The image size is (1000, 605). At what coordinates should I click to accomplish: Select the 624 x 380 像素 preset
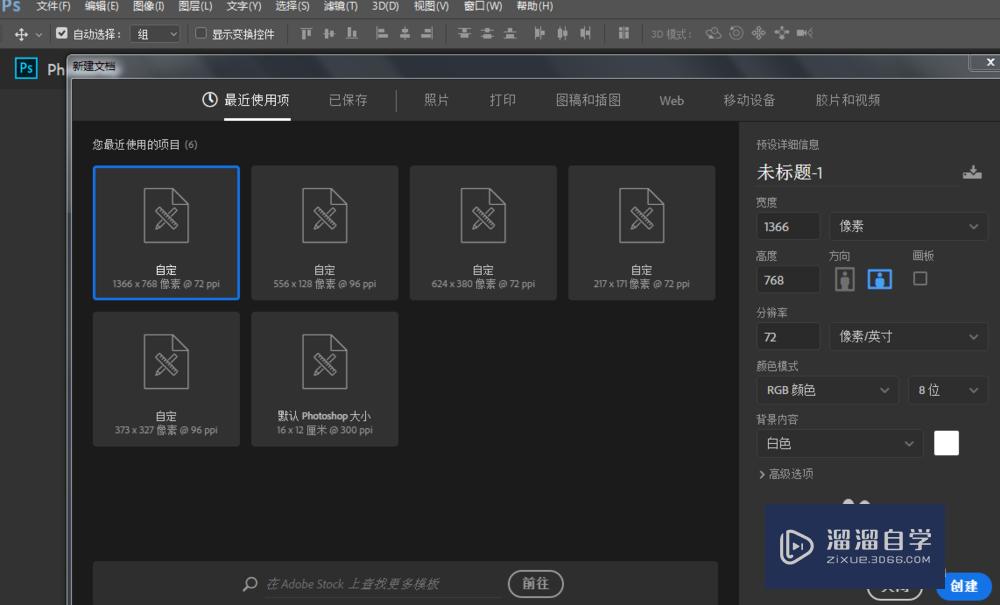483,233
